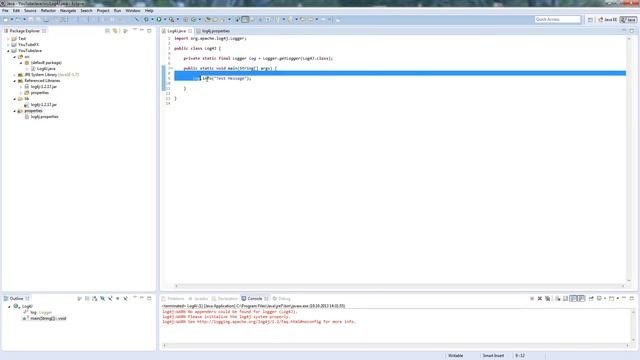
Task: Select the Java perspective button
Action: (628, 20)
